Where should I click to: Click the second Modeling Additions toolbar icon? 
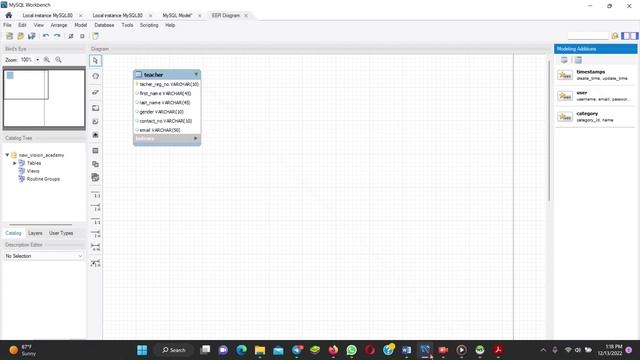click(x=578, y=60)
